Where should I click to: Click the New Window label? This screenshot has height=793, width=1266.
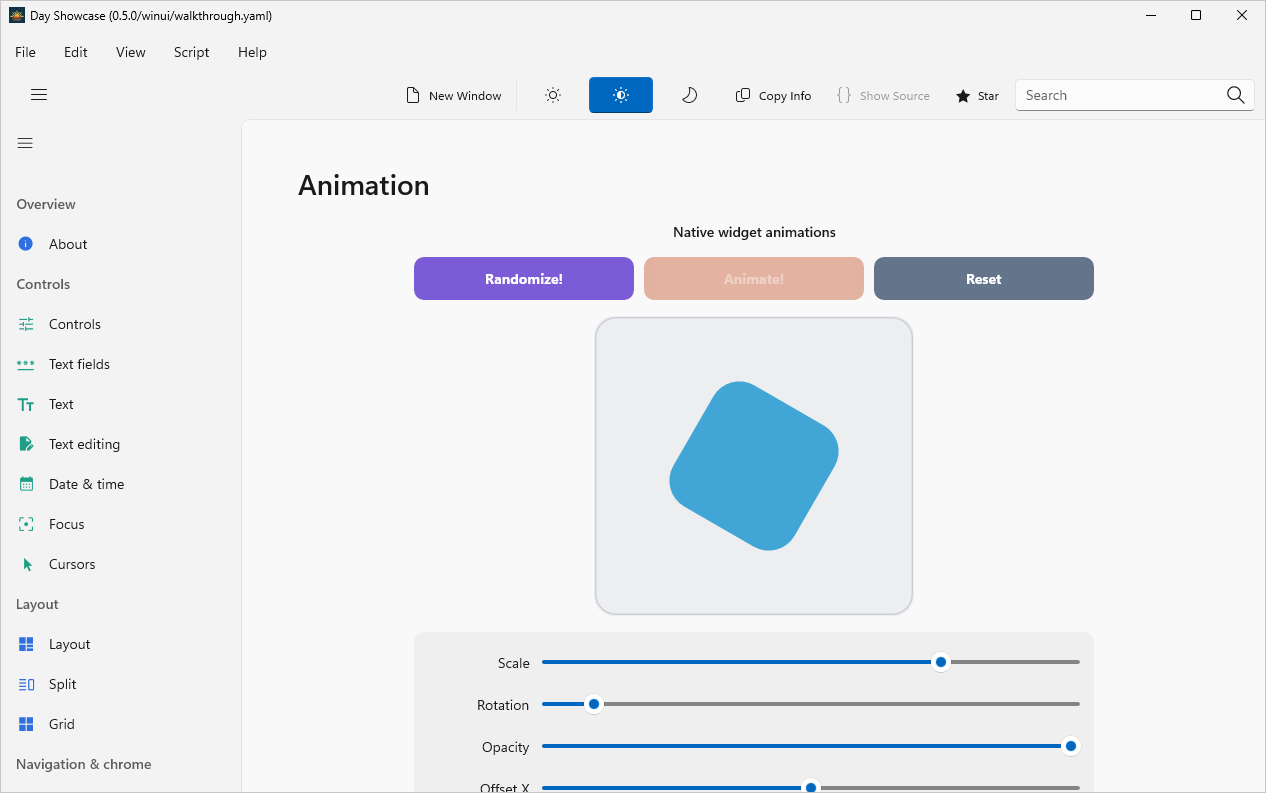(x=465, y=96)
